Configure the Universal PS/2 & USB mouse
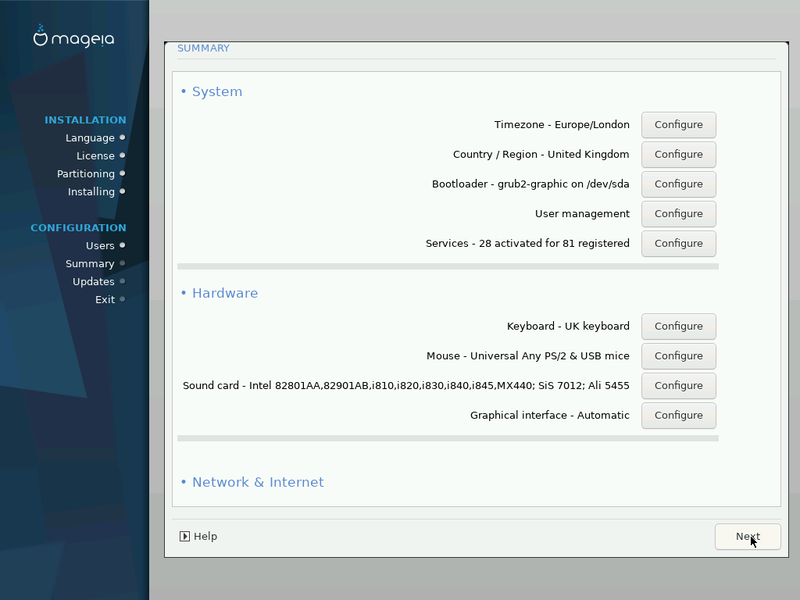 [x=678, y=356]
